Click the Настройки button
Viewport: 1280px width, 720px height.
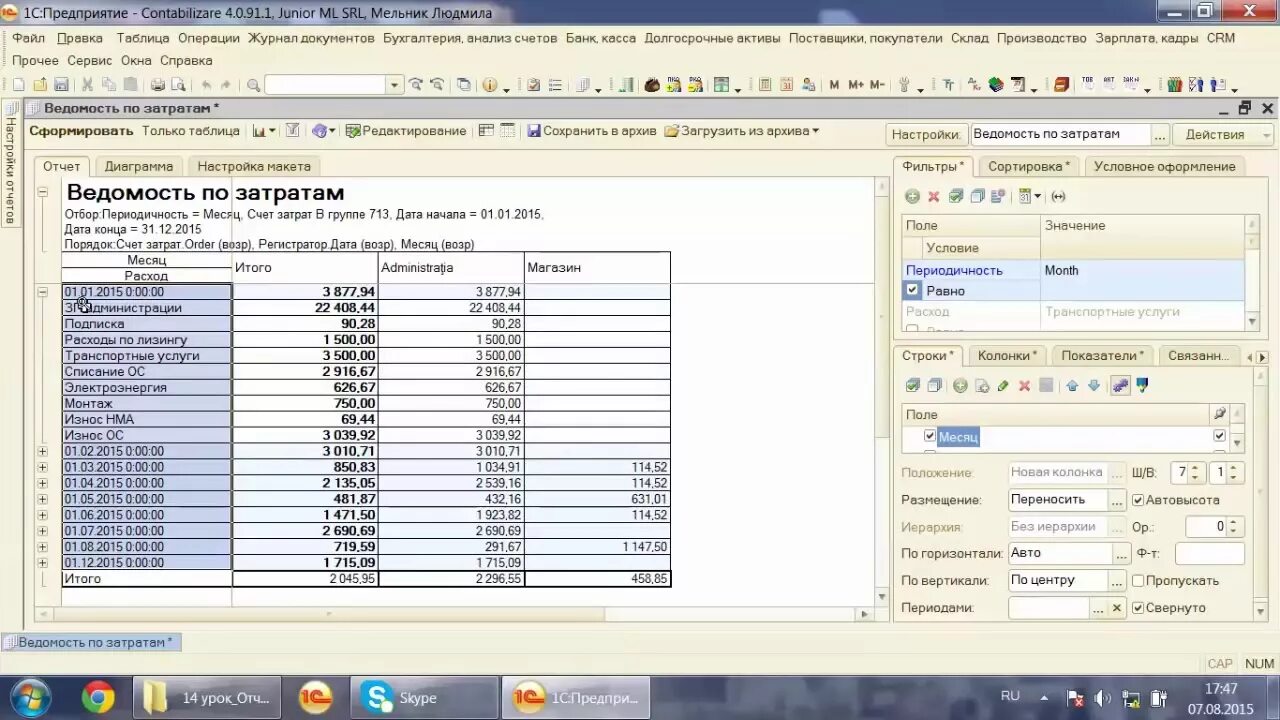coord(926,134)
